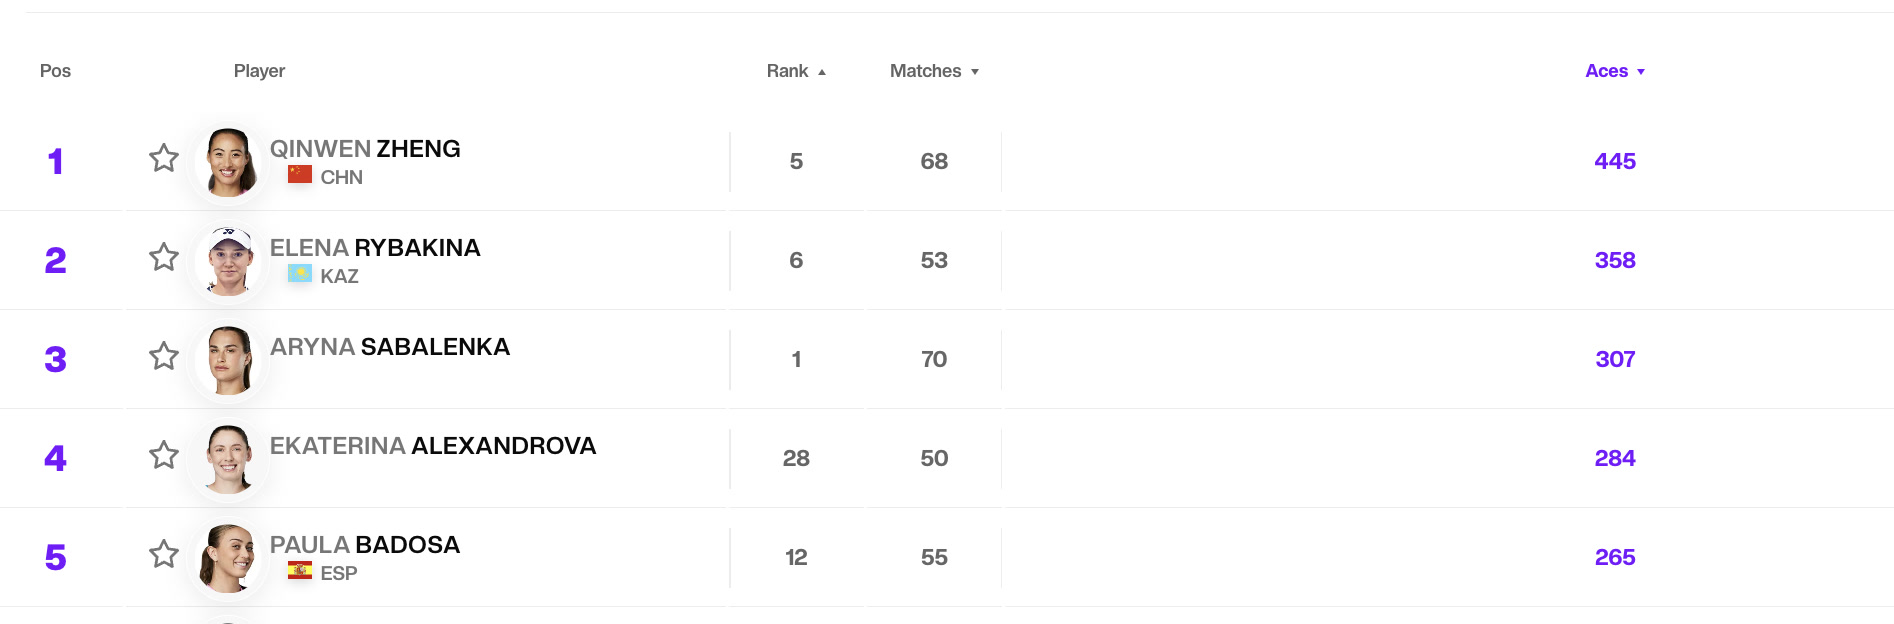Sort the table by Matches column
The width and height of the screenshot is (1894, 624).
coord(934,71)
